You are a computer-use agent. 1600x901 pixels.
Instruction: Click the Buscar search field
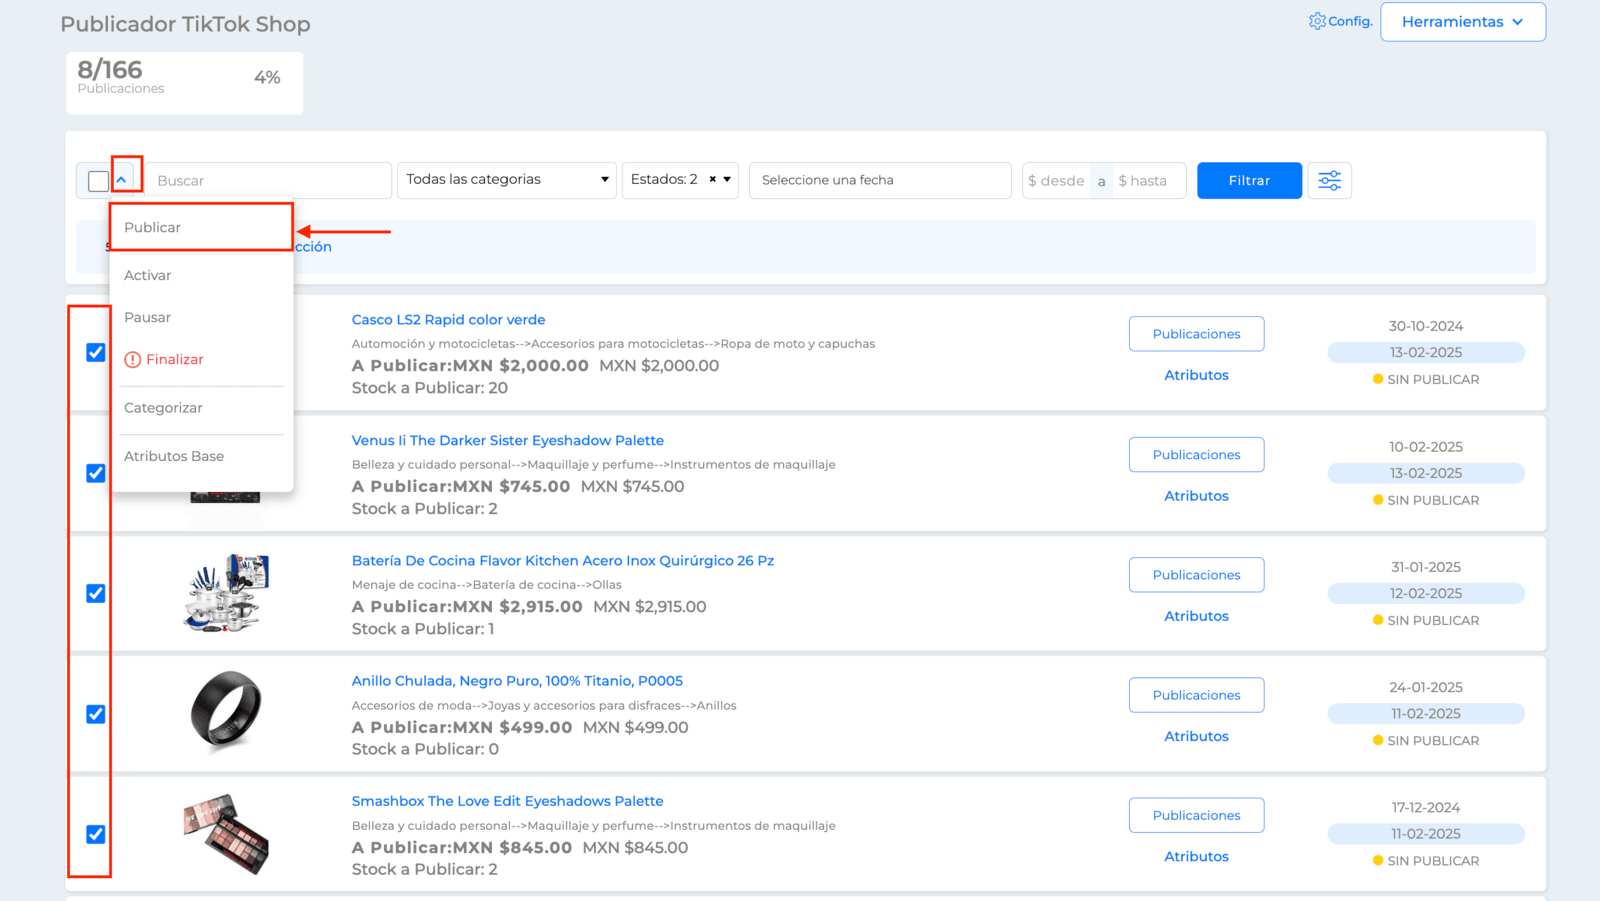tap(268, 181)
